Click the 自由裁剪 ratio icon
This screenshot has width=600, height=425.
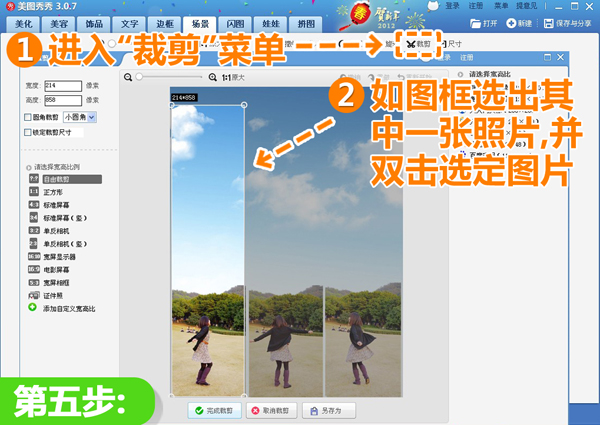pos(34,179)
